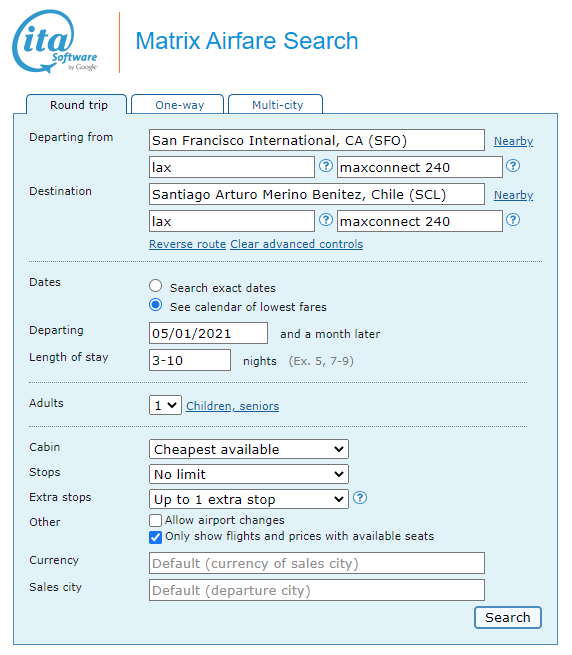Click Clear advanced controls link
This screenshot has width=572, height=655.
(297, 244)
